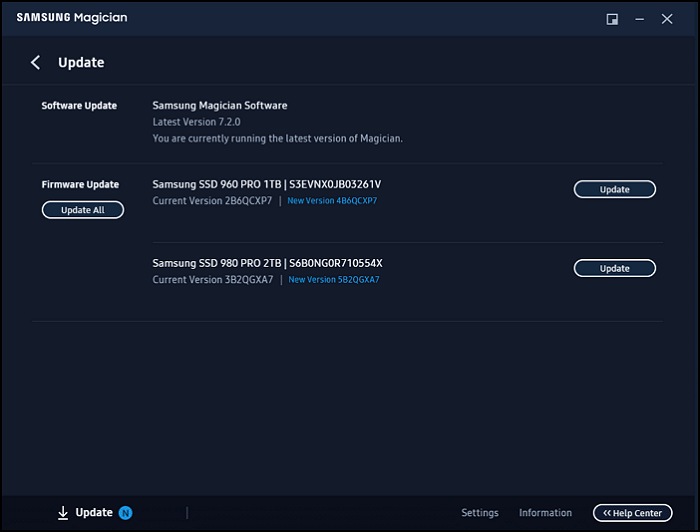Viewport: 700px width, 532px height.
Task: Go back using the left arrow icon
Action: click(x=35, y=62)
